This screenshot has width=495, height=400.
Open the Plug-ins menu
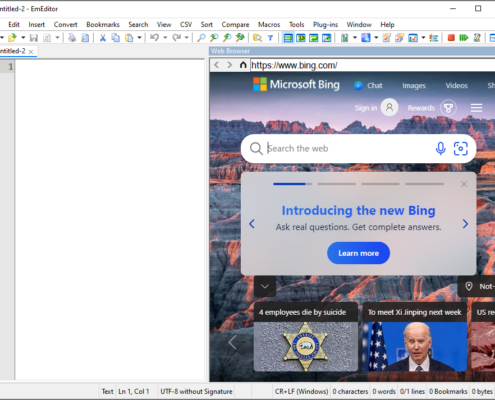pyautogui.click(x=325, y=24)
